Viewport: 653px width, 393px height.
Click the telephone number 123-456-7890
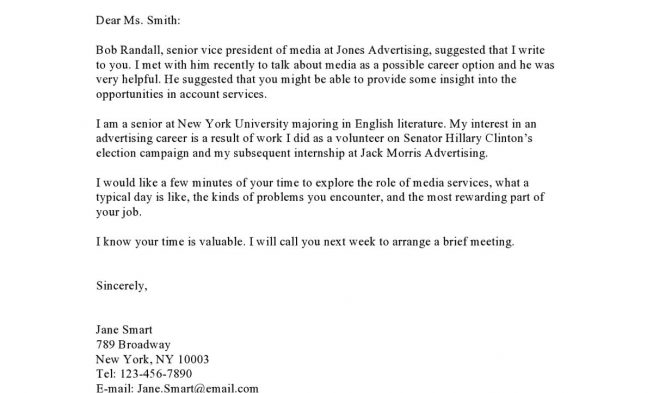coord(156,373)
